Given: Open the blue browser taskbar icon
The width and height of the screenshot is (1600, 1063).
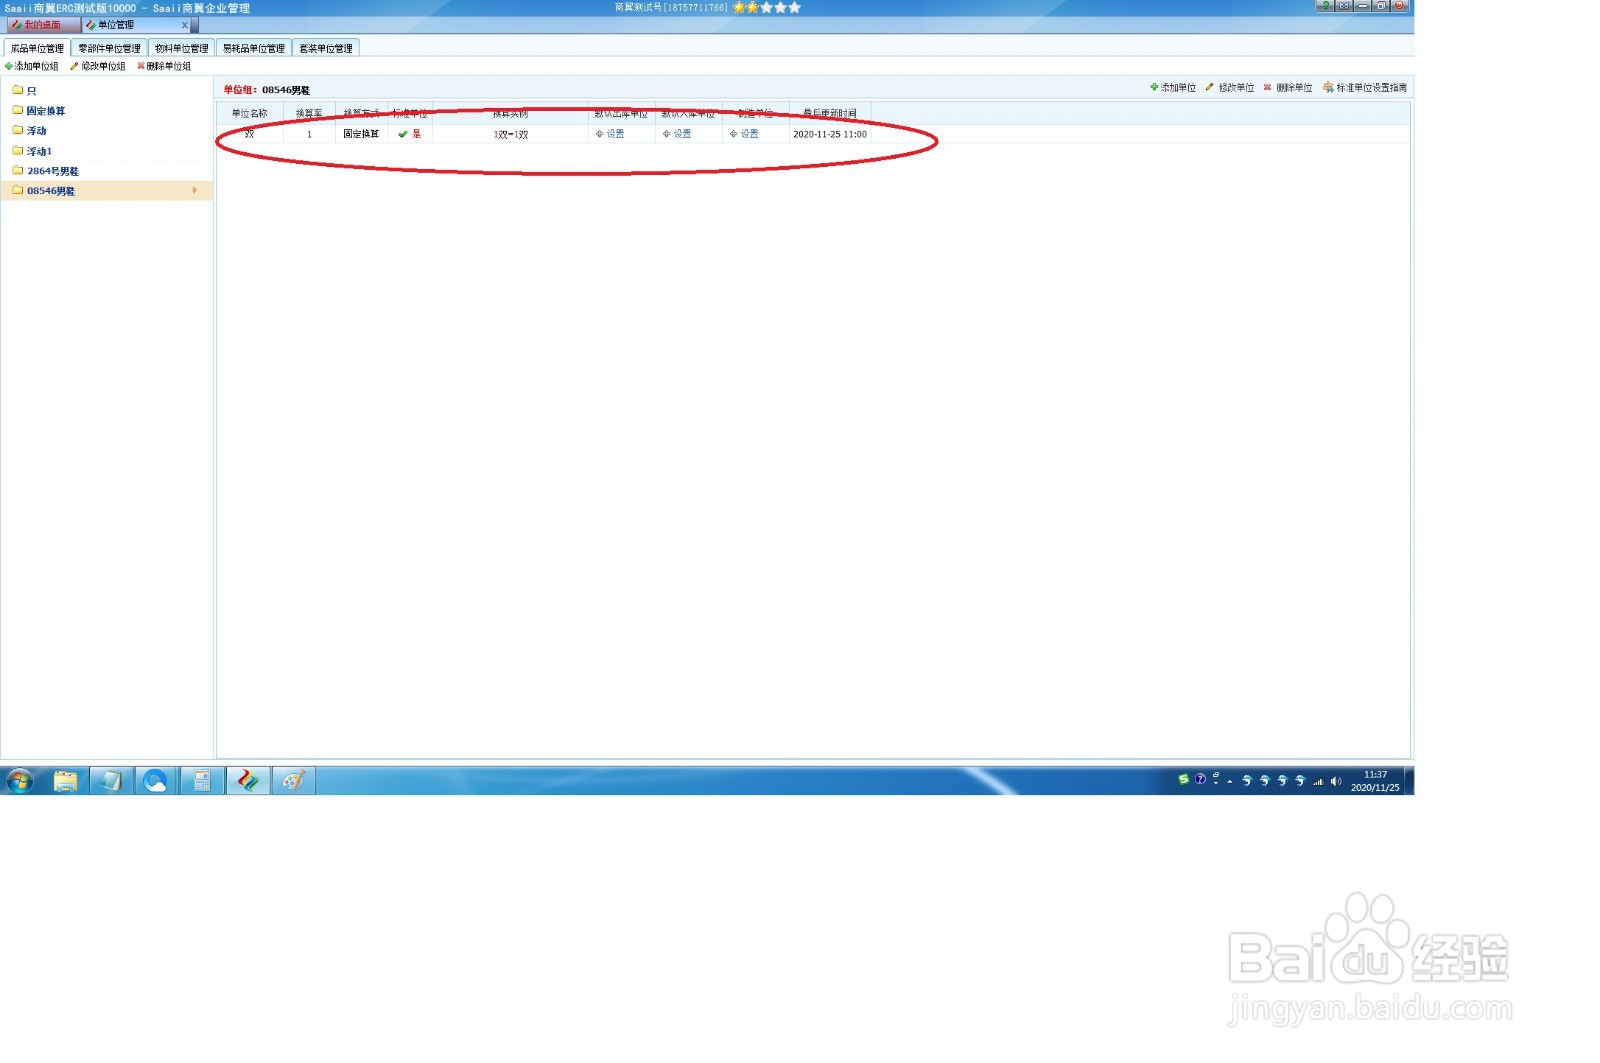Looking at the screenshot, I should point(155,781).
